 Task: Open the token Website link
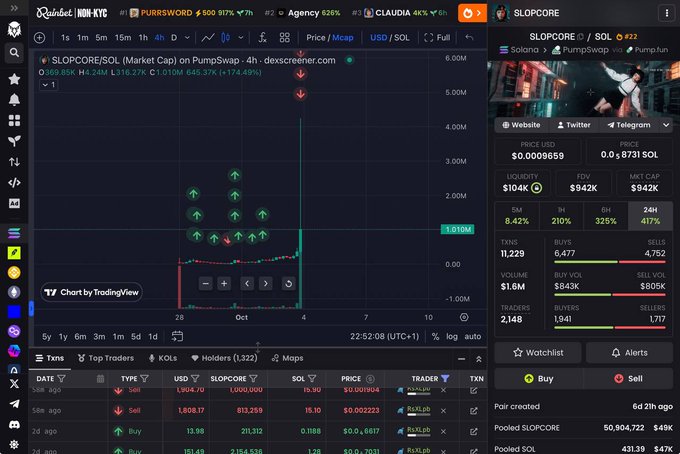(521, 125)
